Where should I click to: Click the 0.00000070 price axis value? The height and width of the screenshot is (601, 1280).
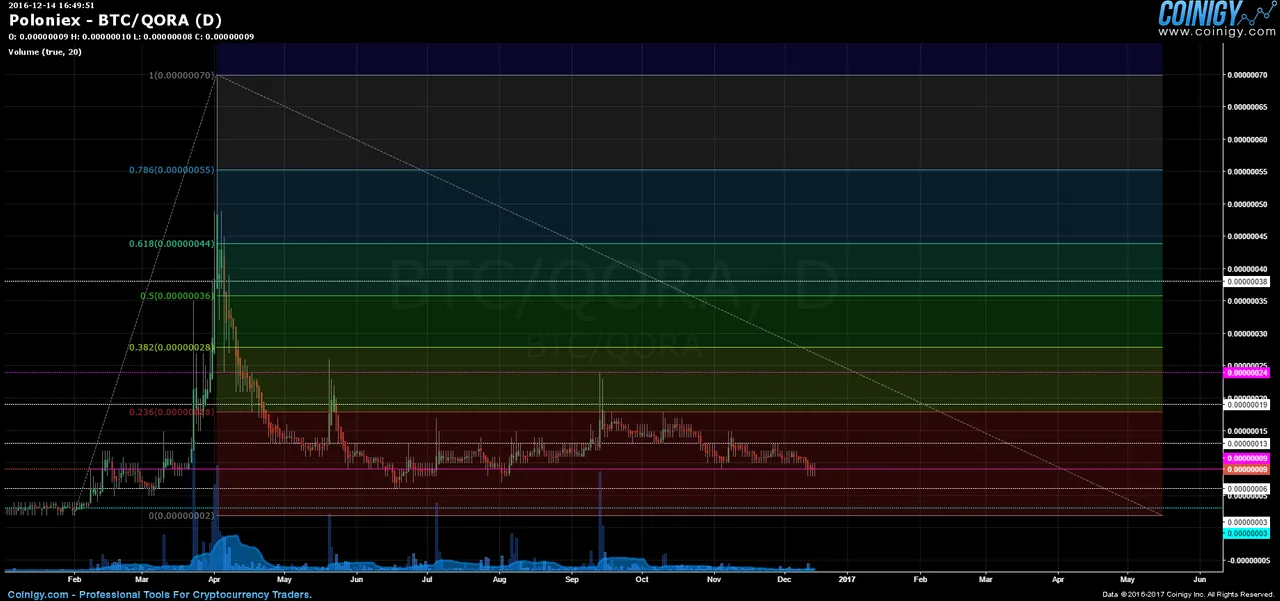coord(1249,75)
